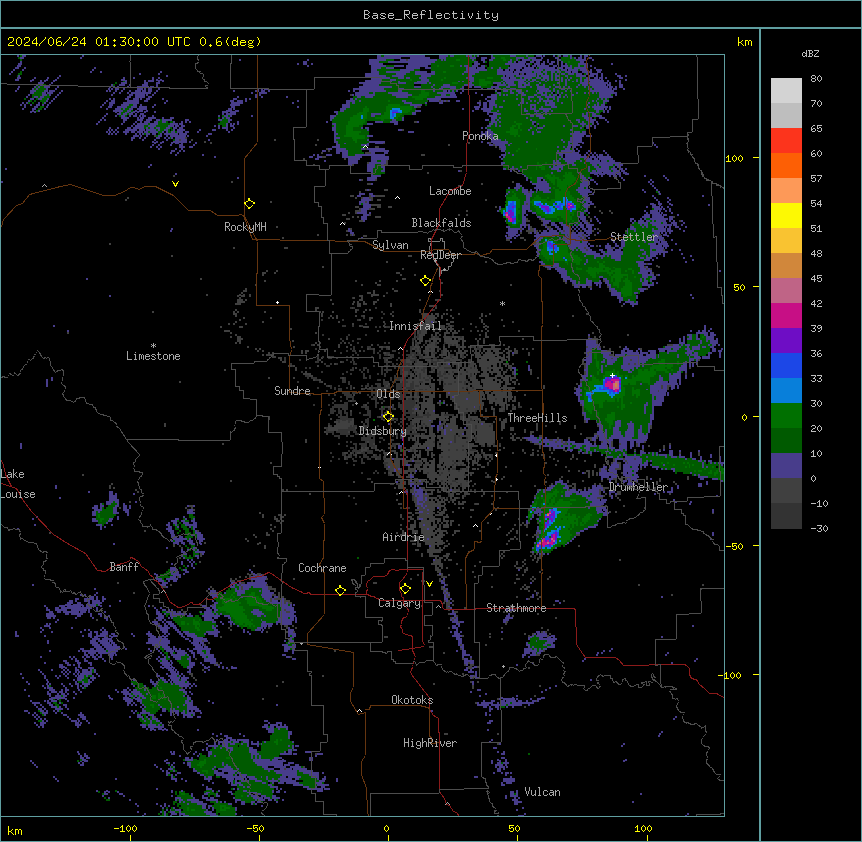Click the yellow diamond marker south of RedDeer
This screenshot has width=862, height=842.
(x=425, y=281)
